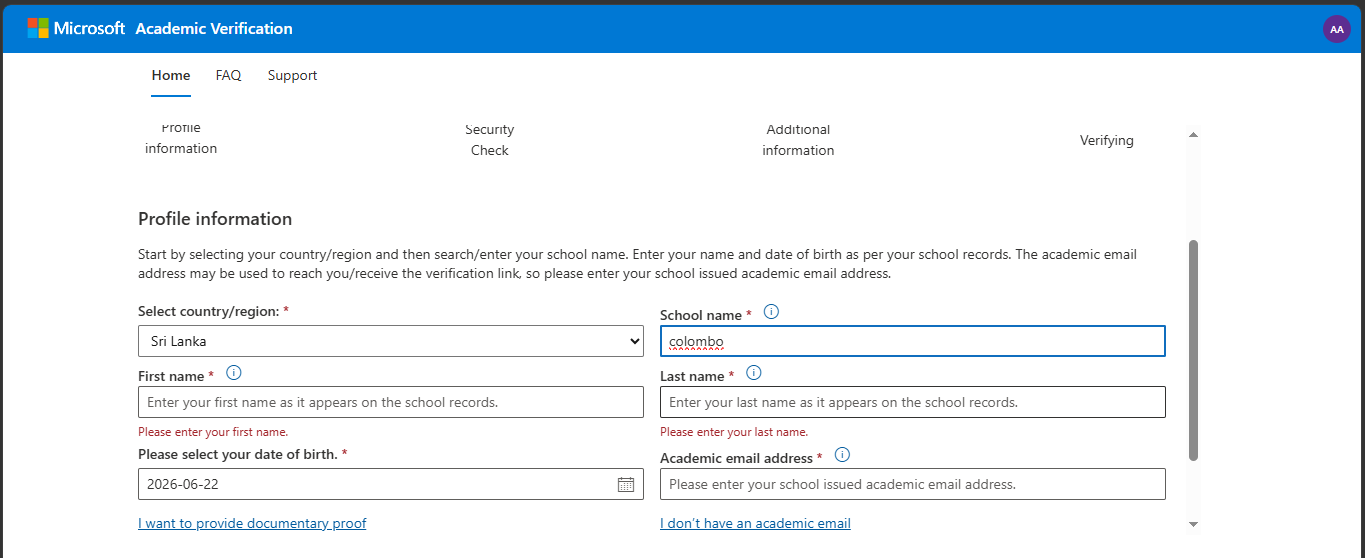Image resolution: width=1365 pixels, height=558 pixels.
Task: Focus the First name input field
Action: (391, 402)
